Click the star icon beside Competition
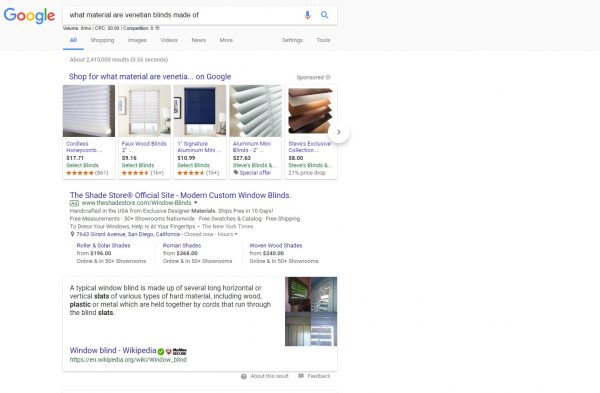Screen dimensions: 600x393 157,28
